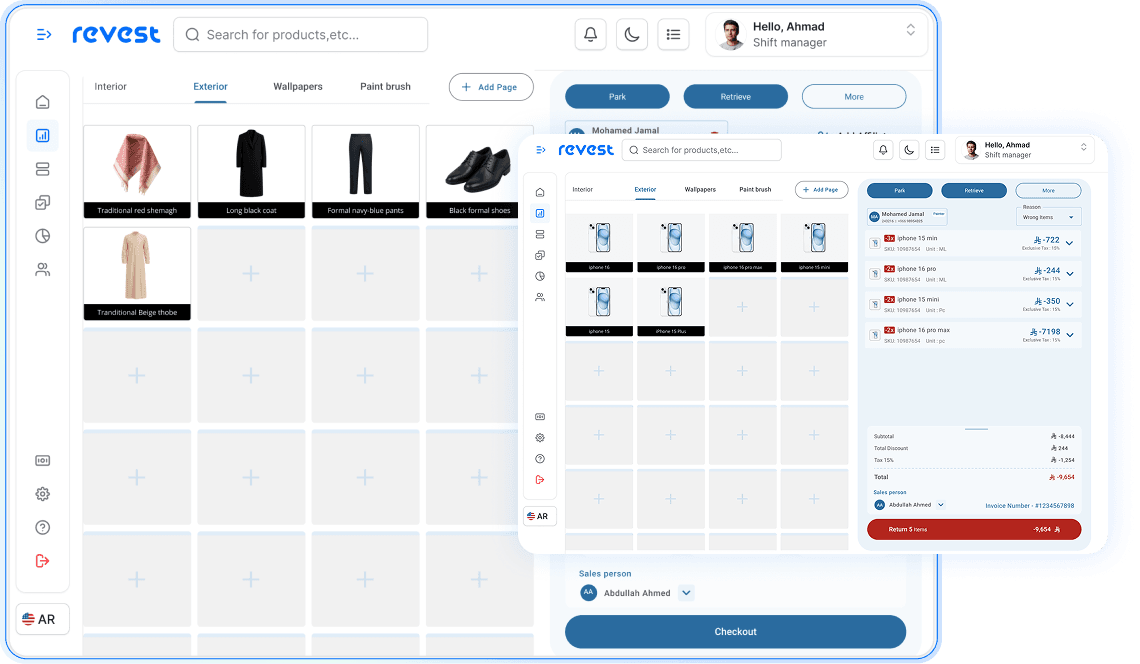Image resolution: width=1140 pixels, height=664 pixels.
Task: Click the red logout icon in the large window's sidebar
Action: (x=42, y=561)
